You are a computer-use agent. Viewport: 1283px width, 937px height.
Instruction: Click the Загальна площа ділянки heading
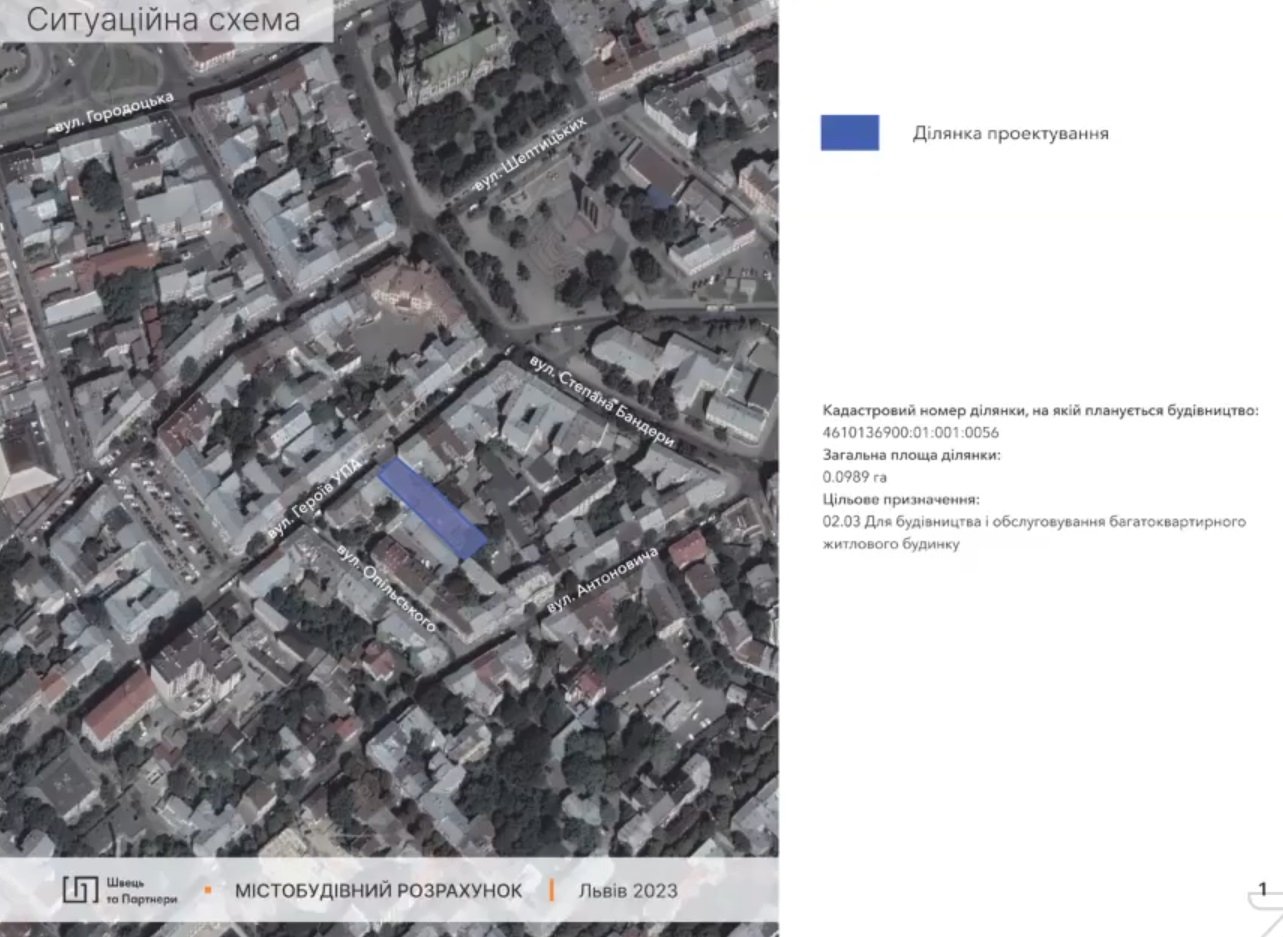pos(911,455)
